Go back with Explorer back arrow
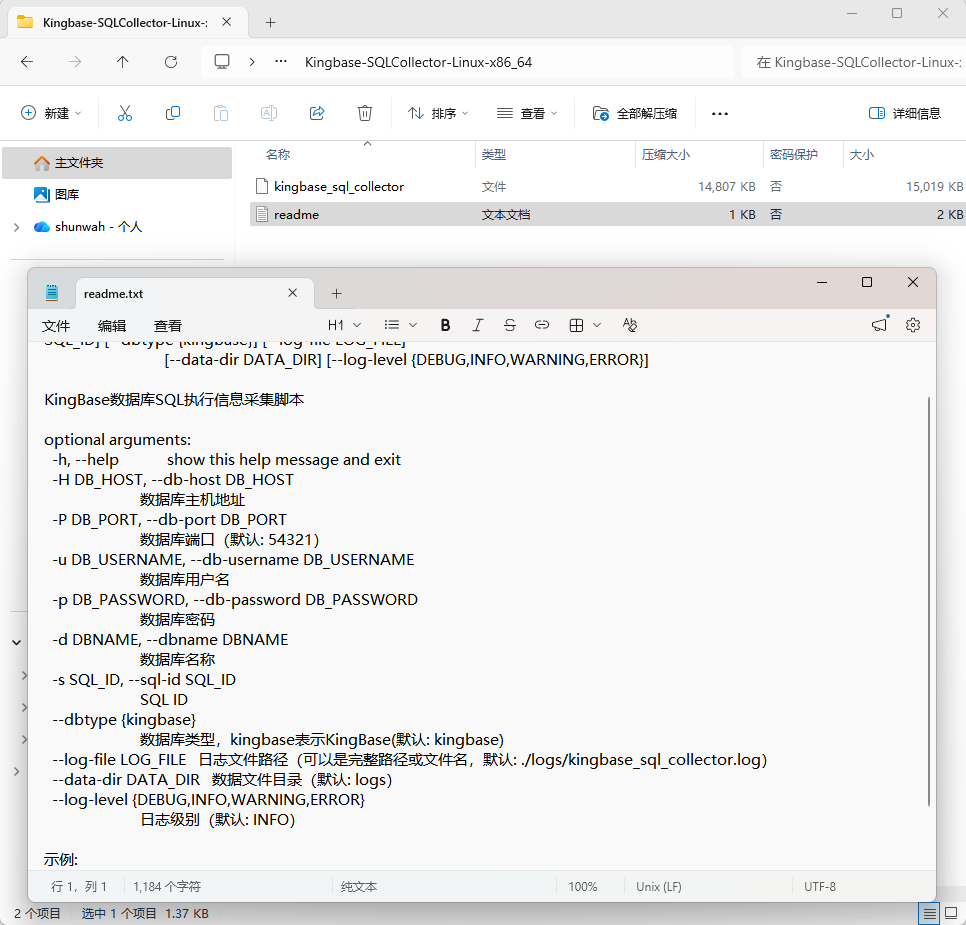The height and width of the screenshot is (925, 966). [x=26, y=62]
